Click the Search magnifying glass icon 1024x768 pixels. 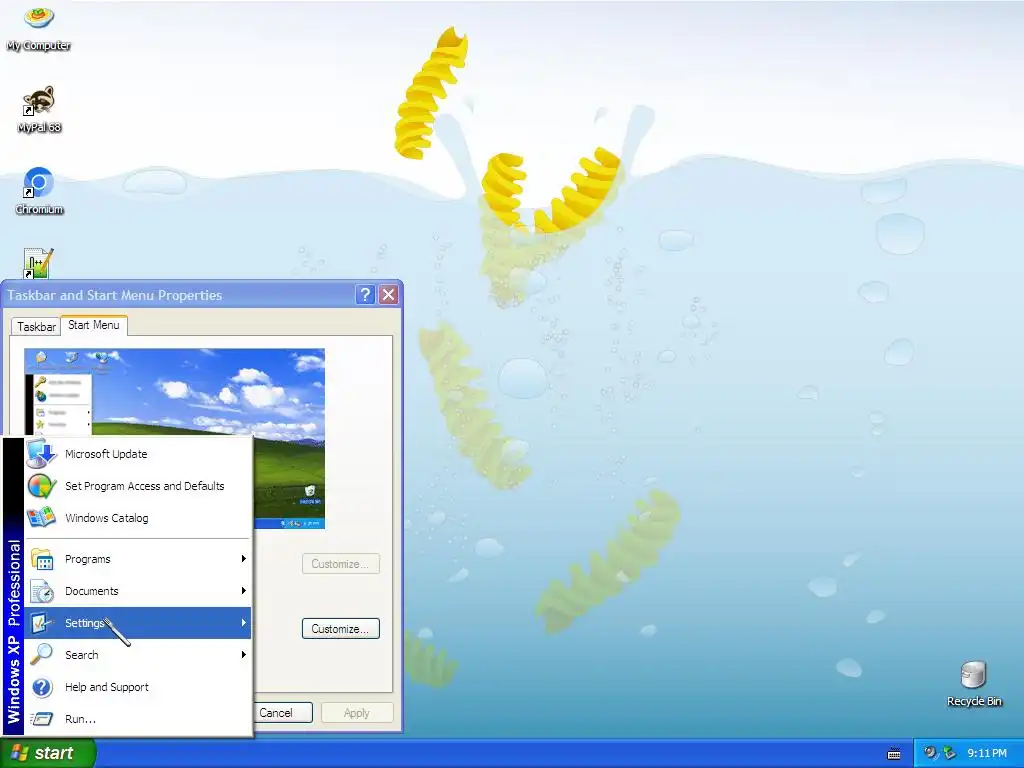(42, 654)
